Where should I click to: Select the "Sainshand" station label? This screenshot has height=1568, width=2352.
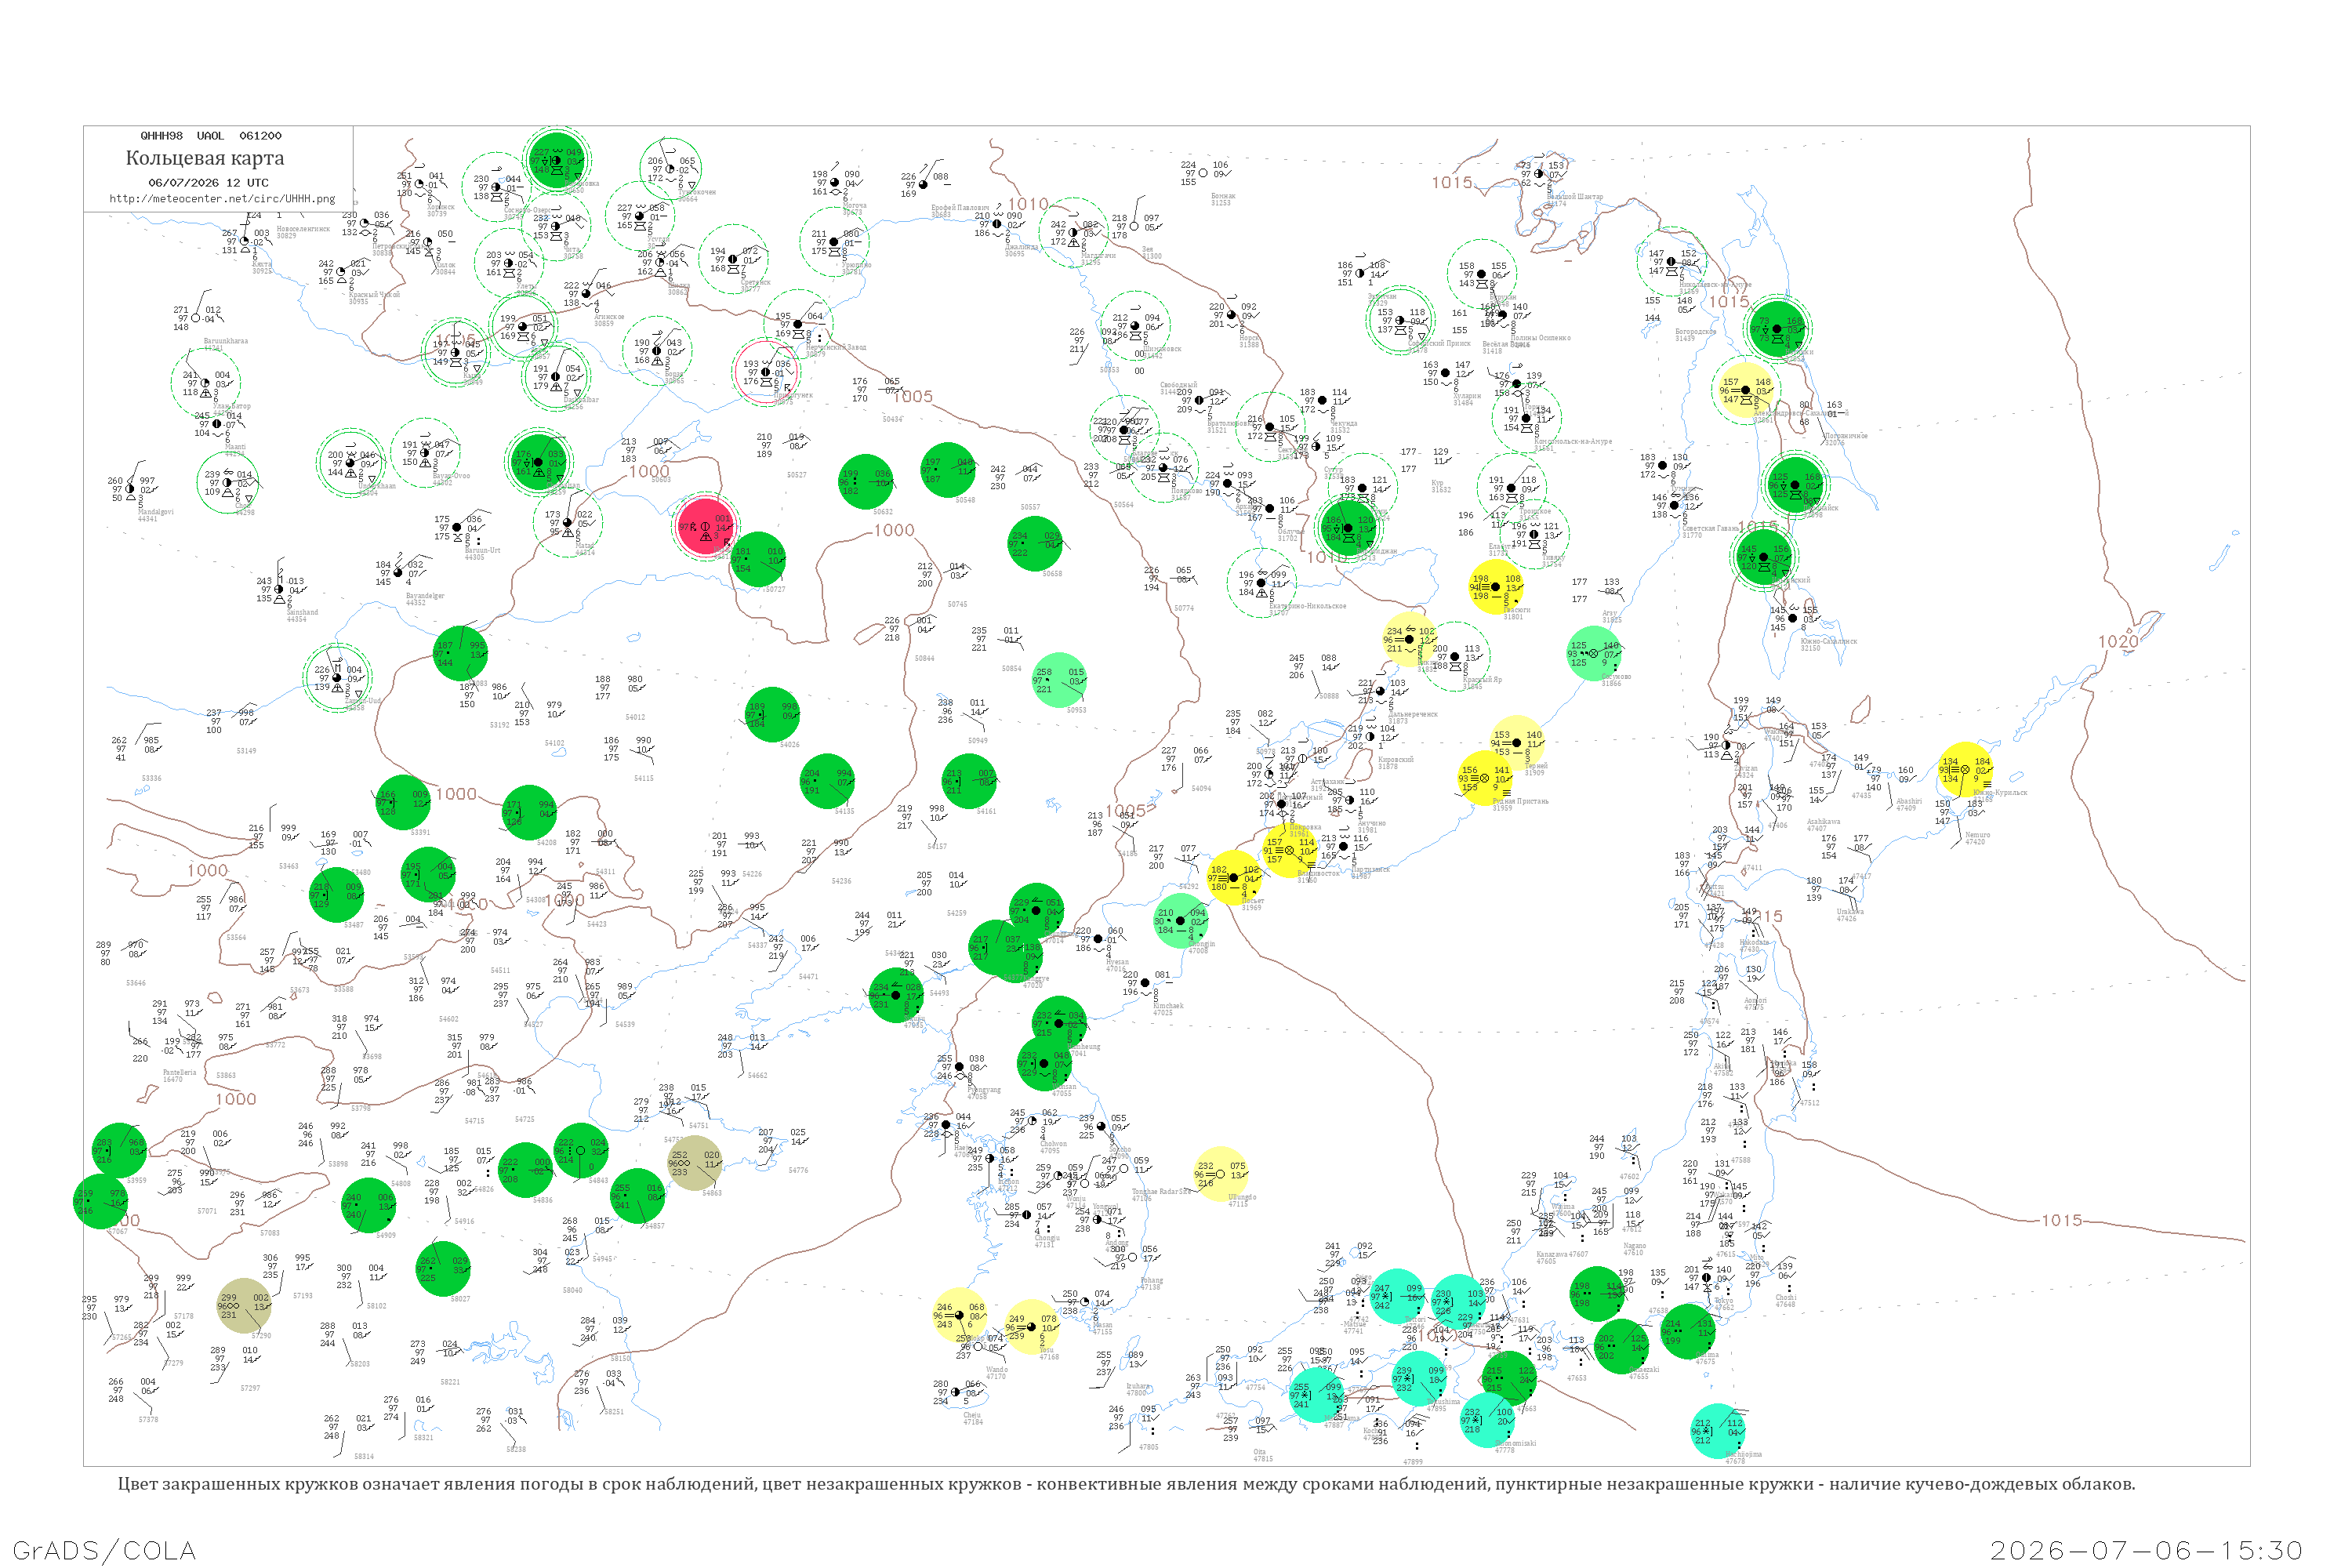302,612
